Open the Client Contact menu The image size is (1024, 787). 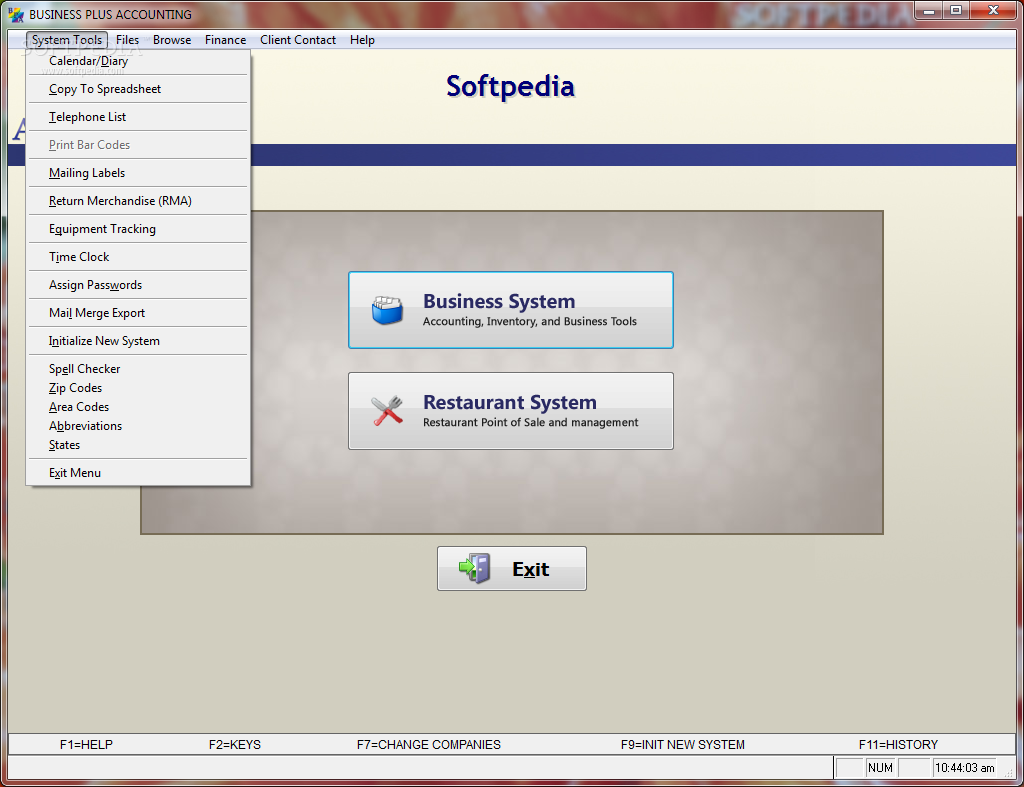pyautogui.click(x=298, y=40)
